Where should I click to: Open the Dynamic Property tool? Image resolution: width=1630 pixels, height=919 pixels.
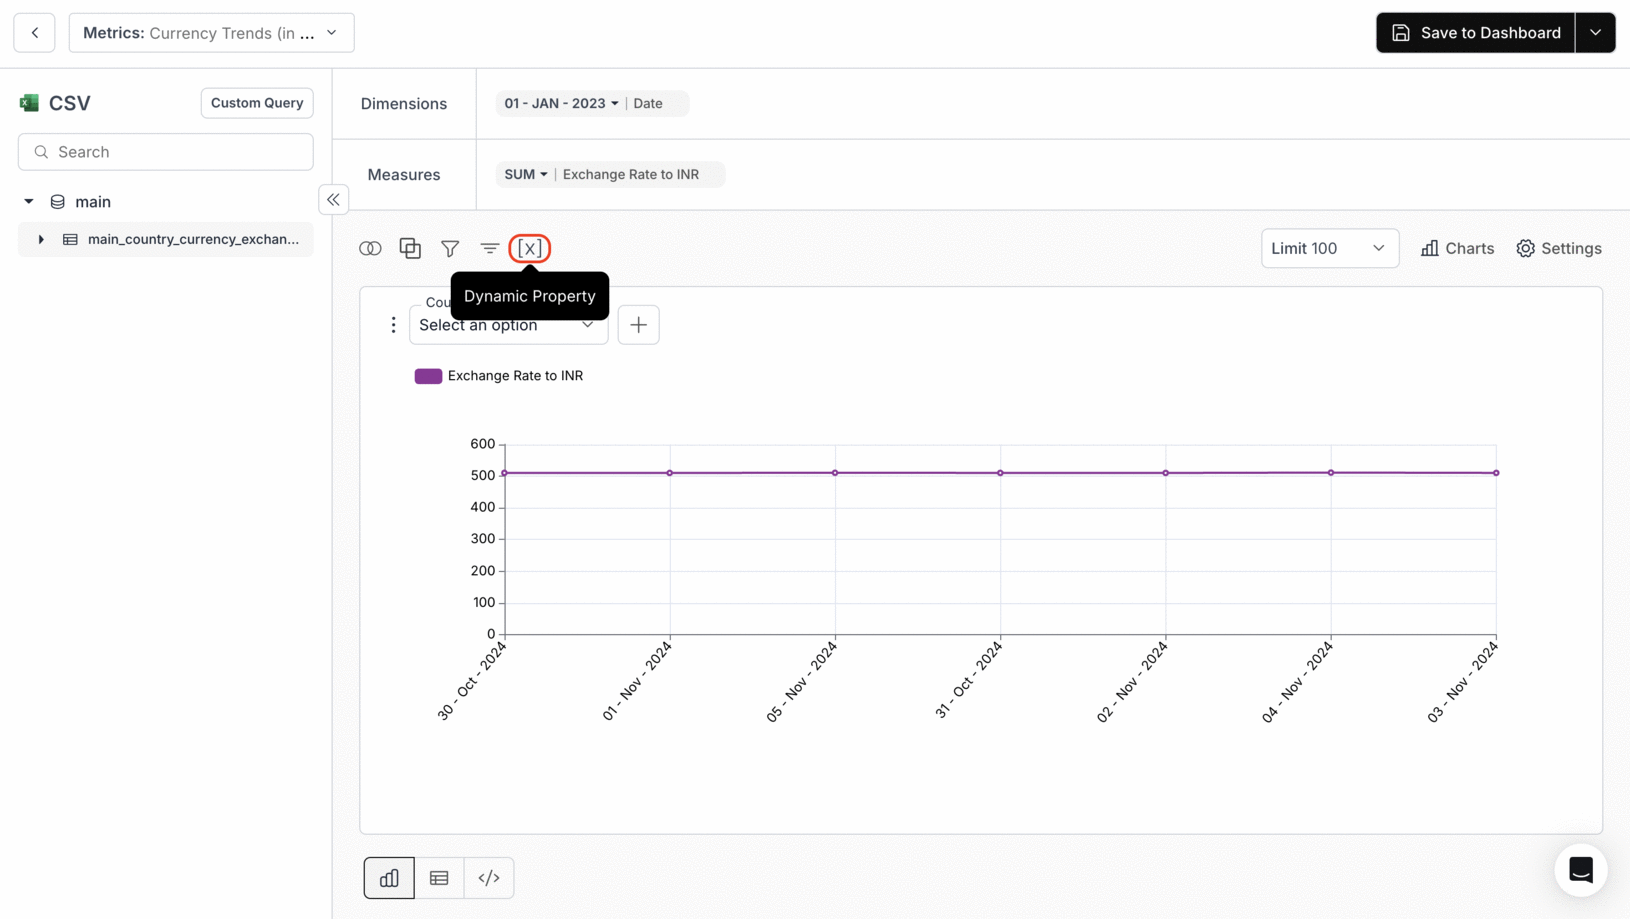point(529,248)
